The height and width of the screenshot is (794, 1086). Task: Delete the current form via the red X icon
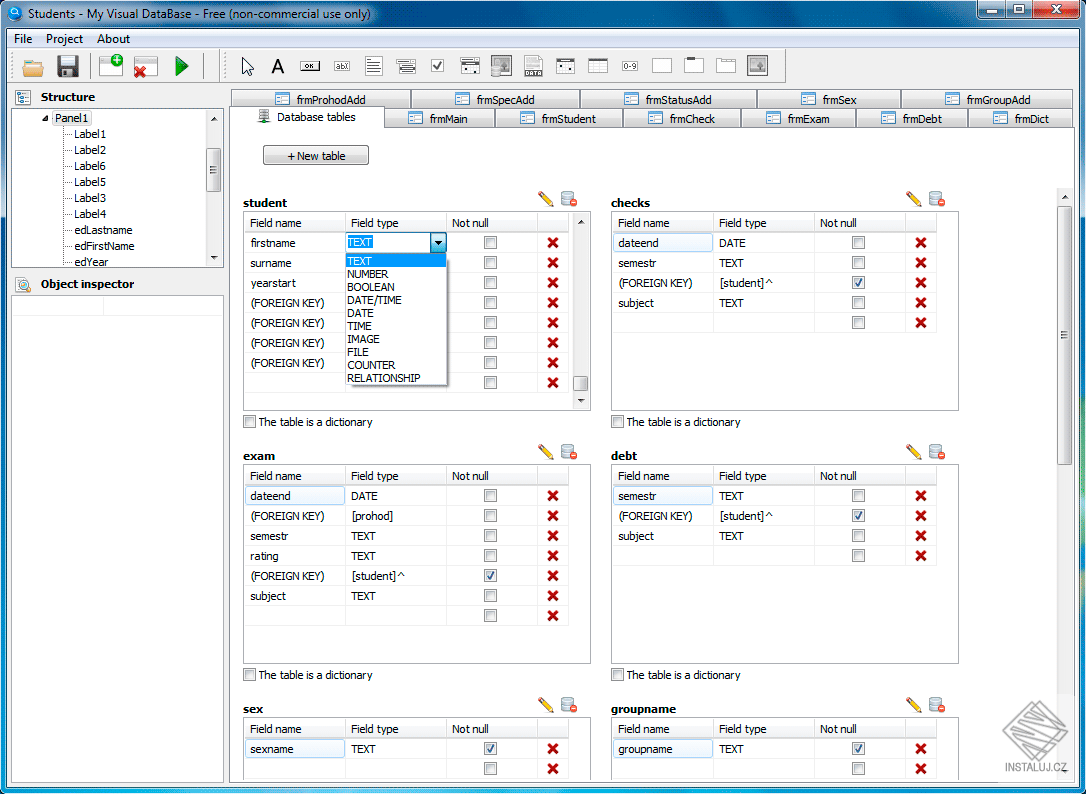coord(145,65)
